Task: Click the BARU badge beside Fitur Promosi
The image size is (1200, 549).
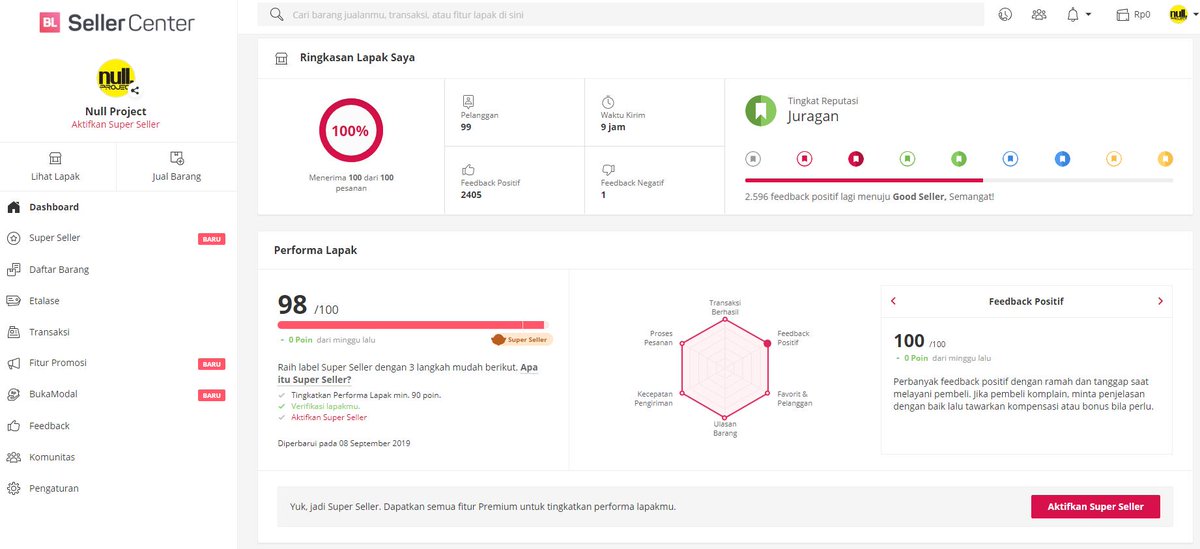Action: pos(211,364)
